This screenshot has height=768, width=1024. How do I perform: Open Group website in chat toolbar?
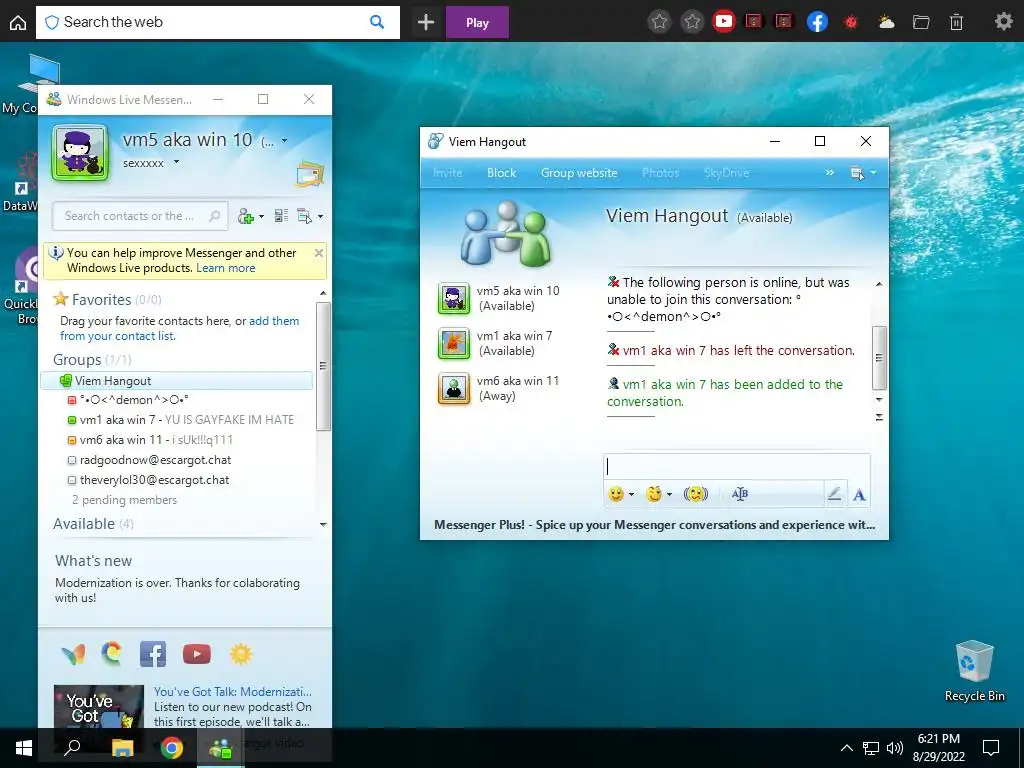(579, 173)
